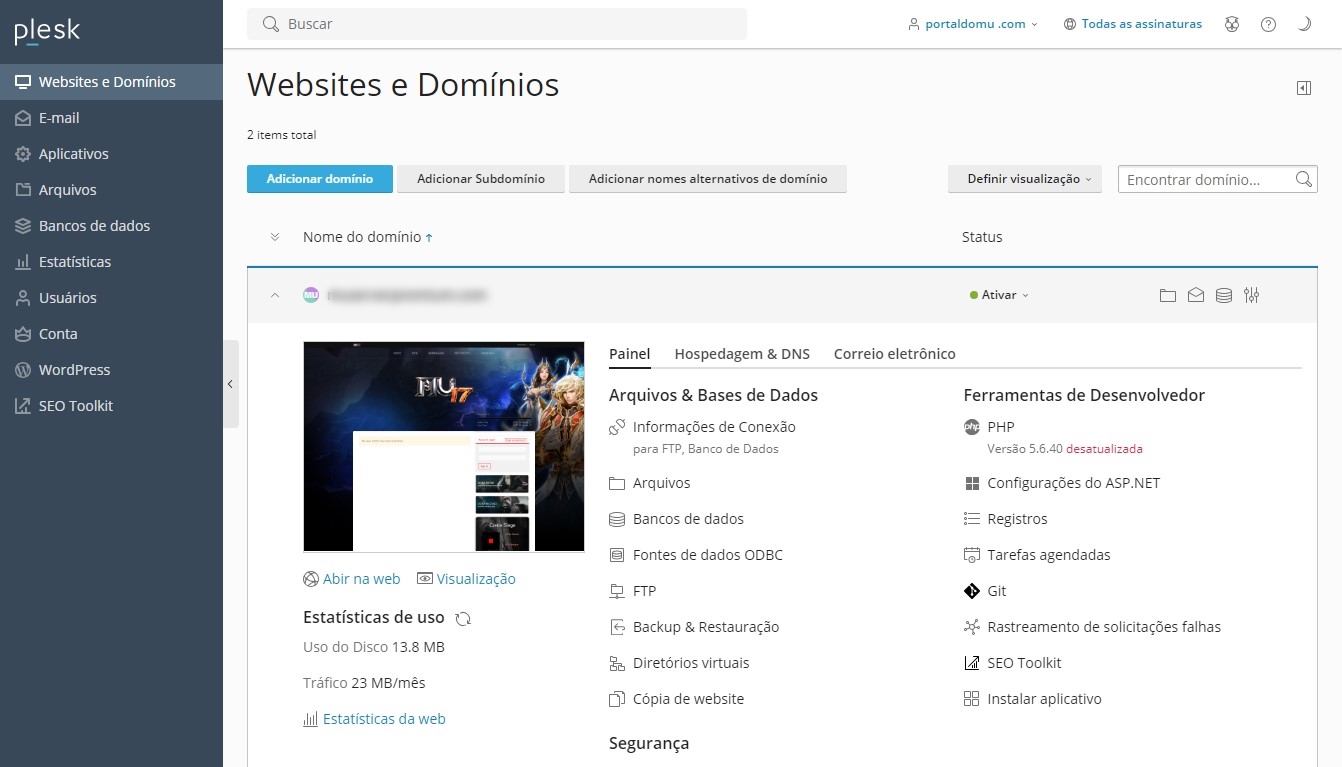
Task: Click Visualização link
Action: pos(467,579)
